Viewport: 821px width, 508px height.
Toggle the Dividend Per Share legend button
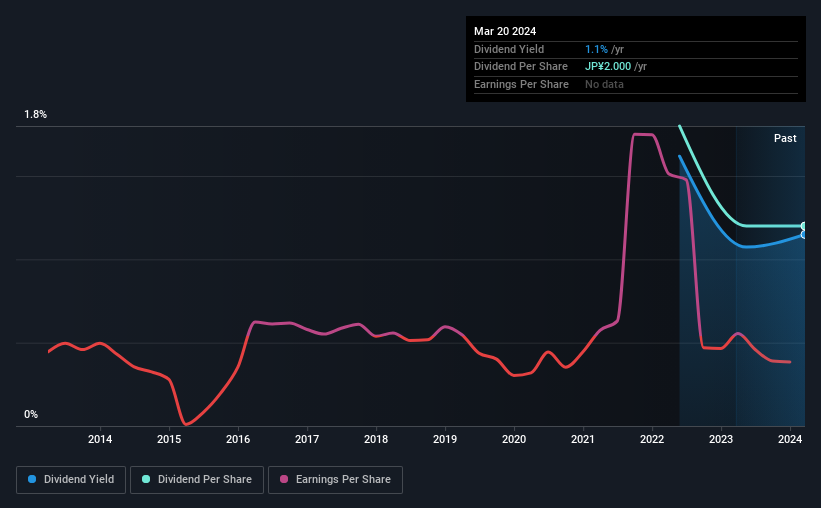[197, 480]
